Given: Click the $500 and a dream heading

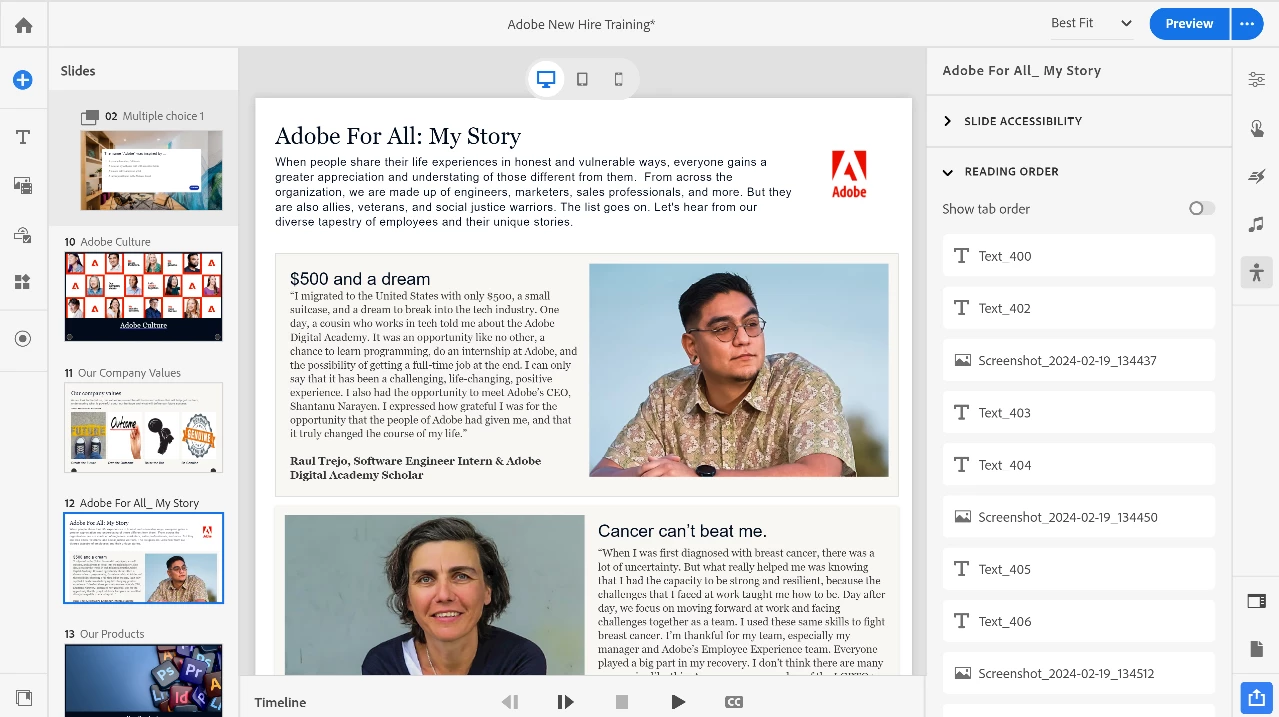Looking at the screenshot, I should [x=360, y=279].
